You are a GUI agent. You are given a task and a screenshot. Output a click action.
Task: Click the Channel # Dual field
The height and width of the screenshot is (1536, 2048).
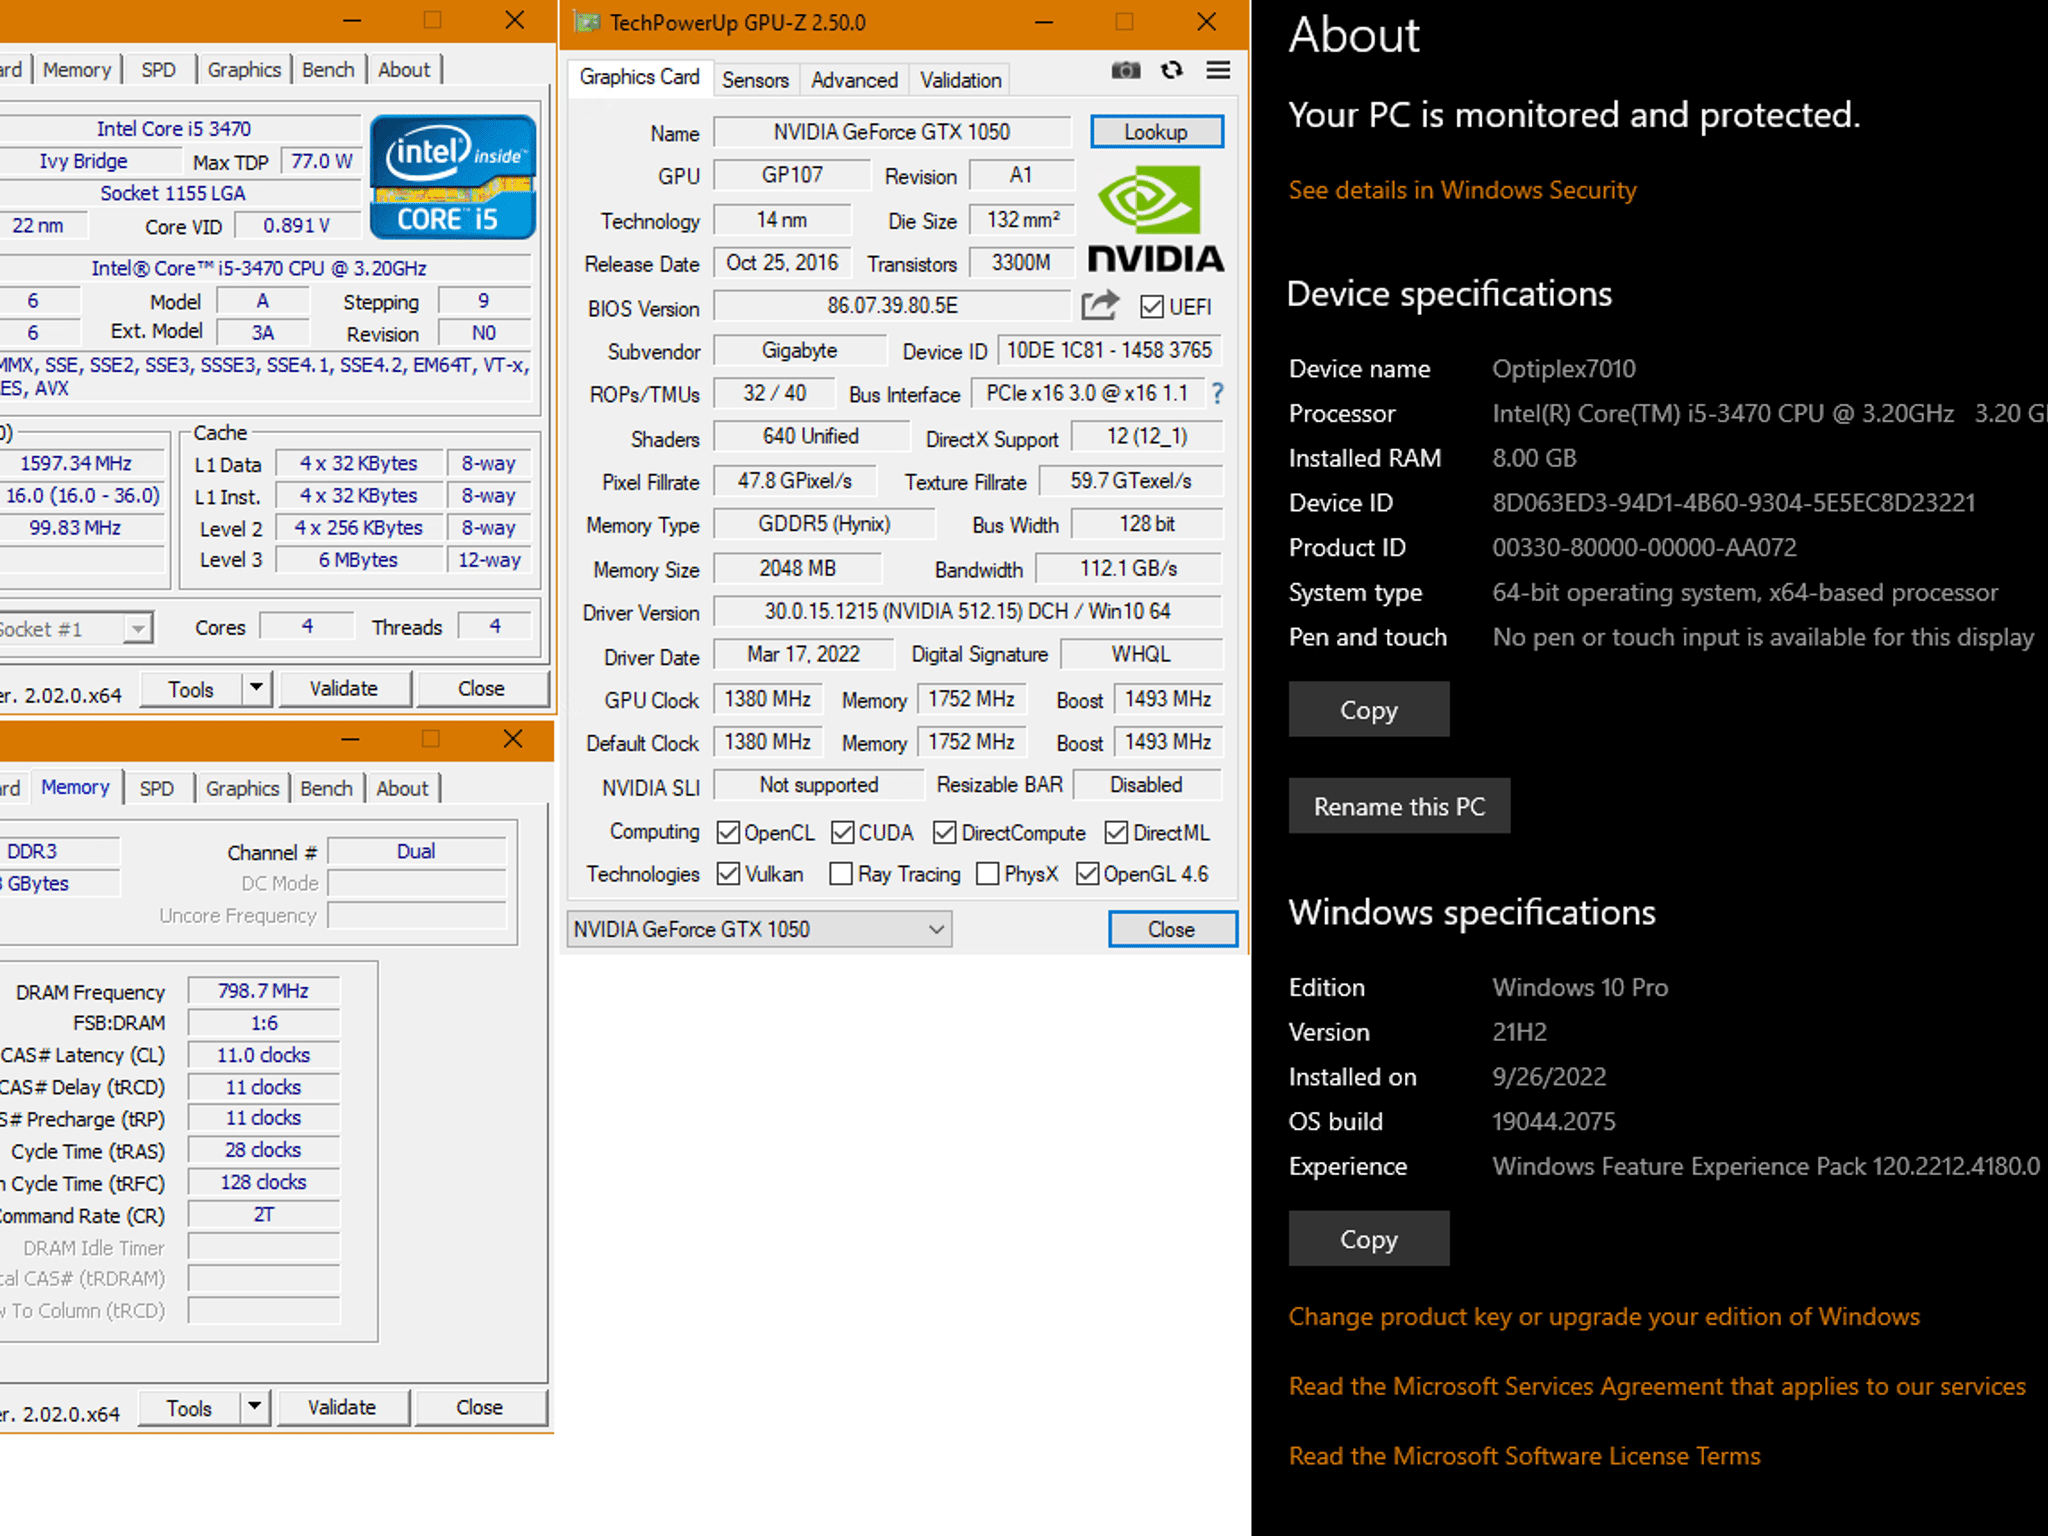416,851
